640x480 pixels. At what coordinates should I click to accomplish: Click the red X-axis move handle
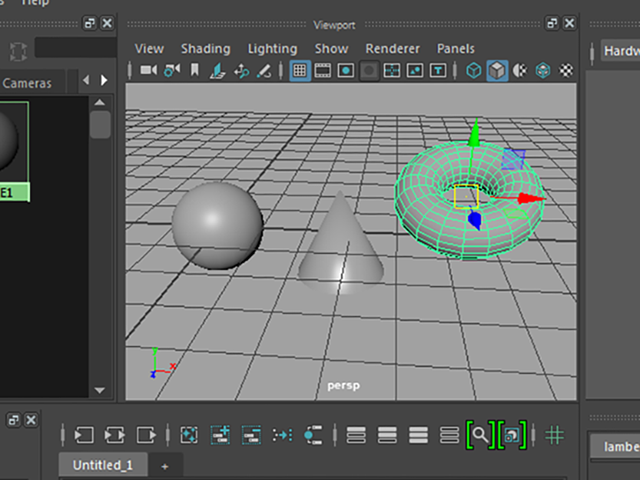530,199
